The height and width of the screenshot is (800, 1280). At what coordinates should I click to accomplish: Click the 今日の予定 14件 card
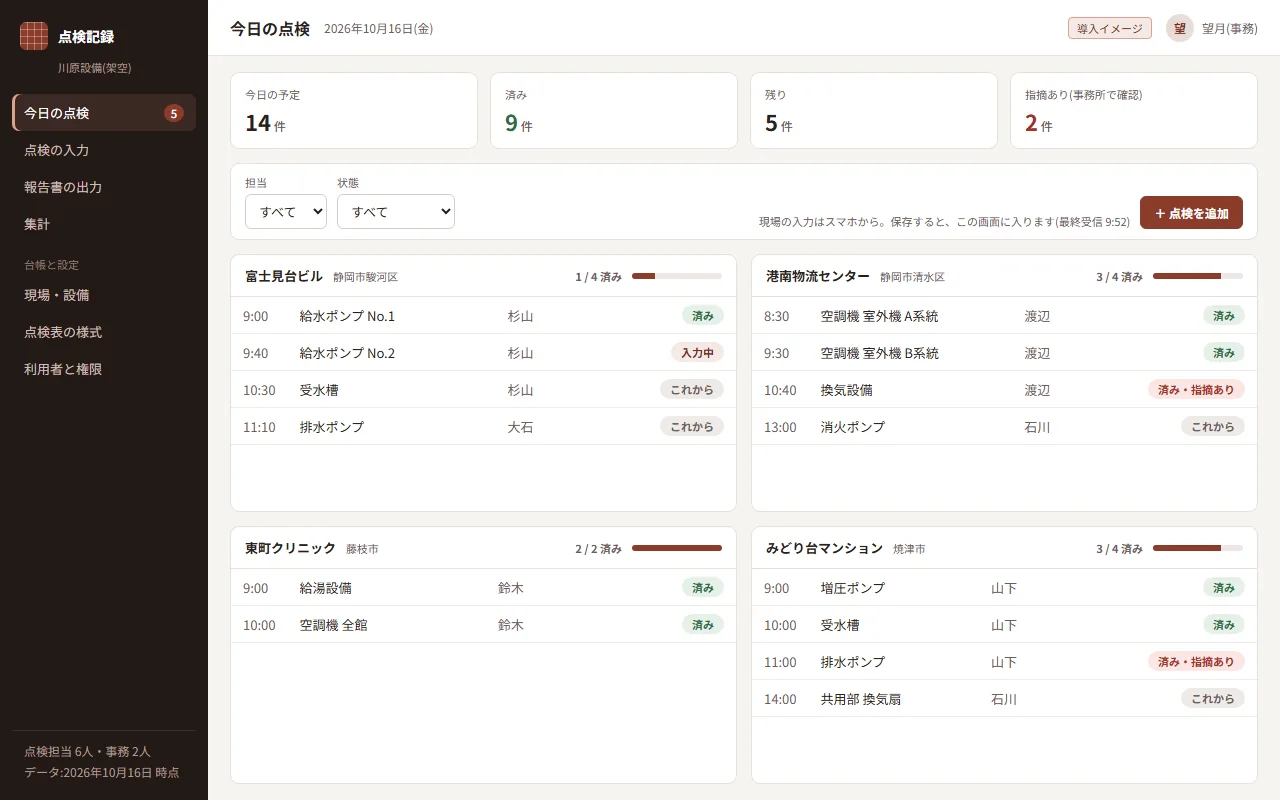tap(354, 111)
